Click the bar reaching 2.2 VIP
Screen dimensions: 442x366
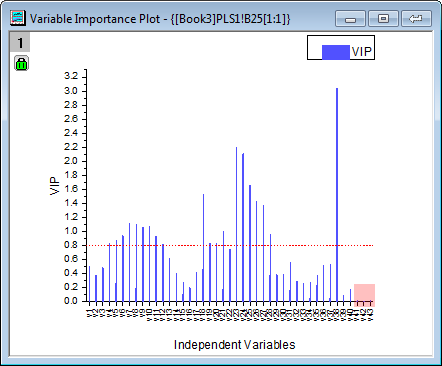coord(237,224)
